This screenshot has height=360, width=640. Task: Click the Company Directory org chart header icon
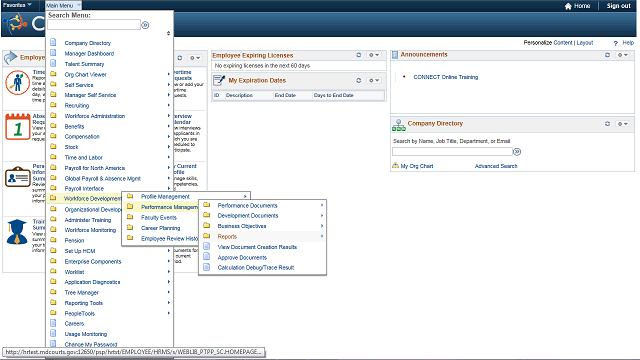click(x=398, y=125)
